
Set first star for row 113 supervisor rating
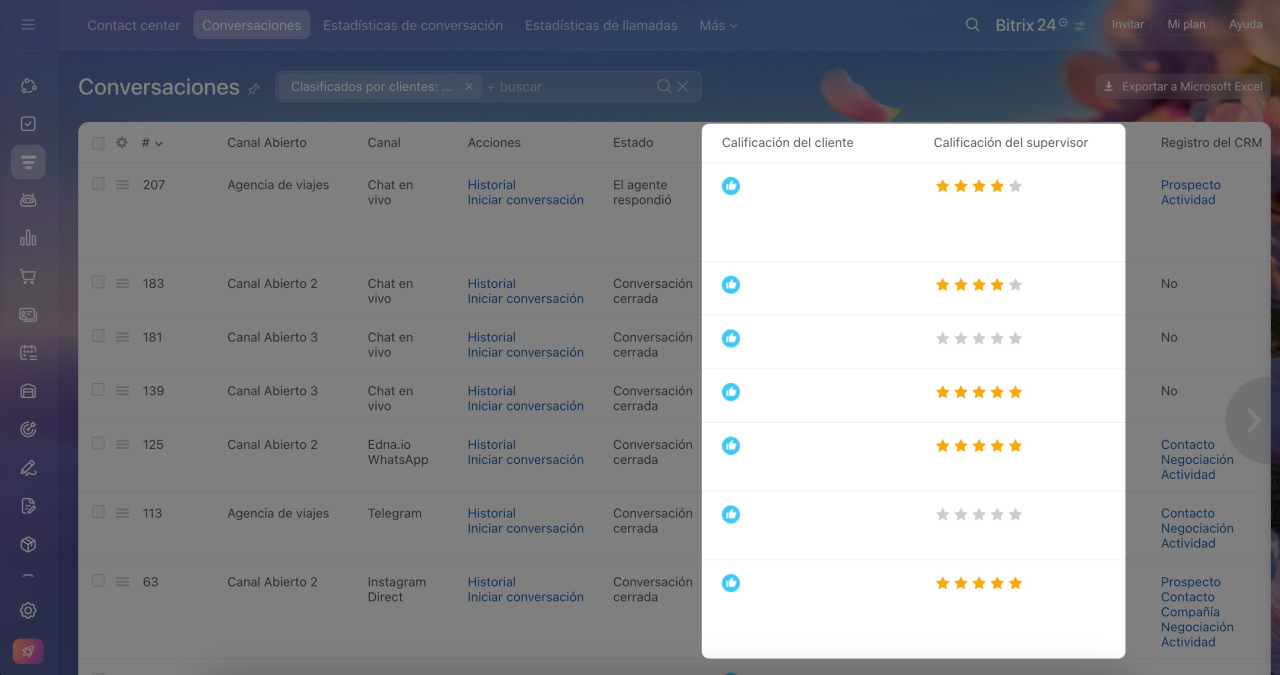tap(942, 515)
